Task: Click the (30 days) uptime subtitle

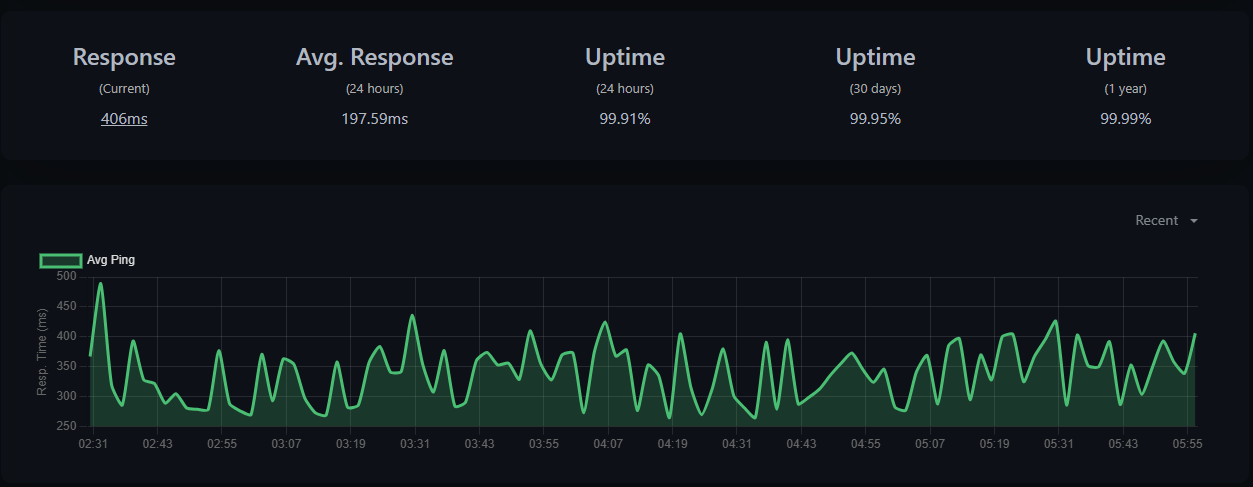Action: pos(875,88)
